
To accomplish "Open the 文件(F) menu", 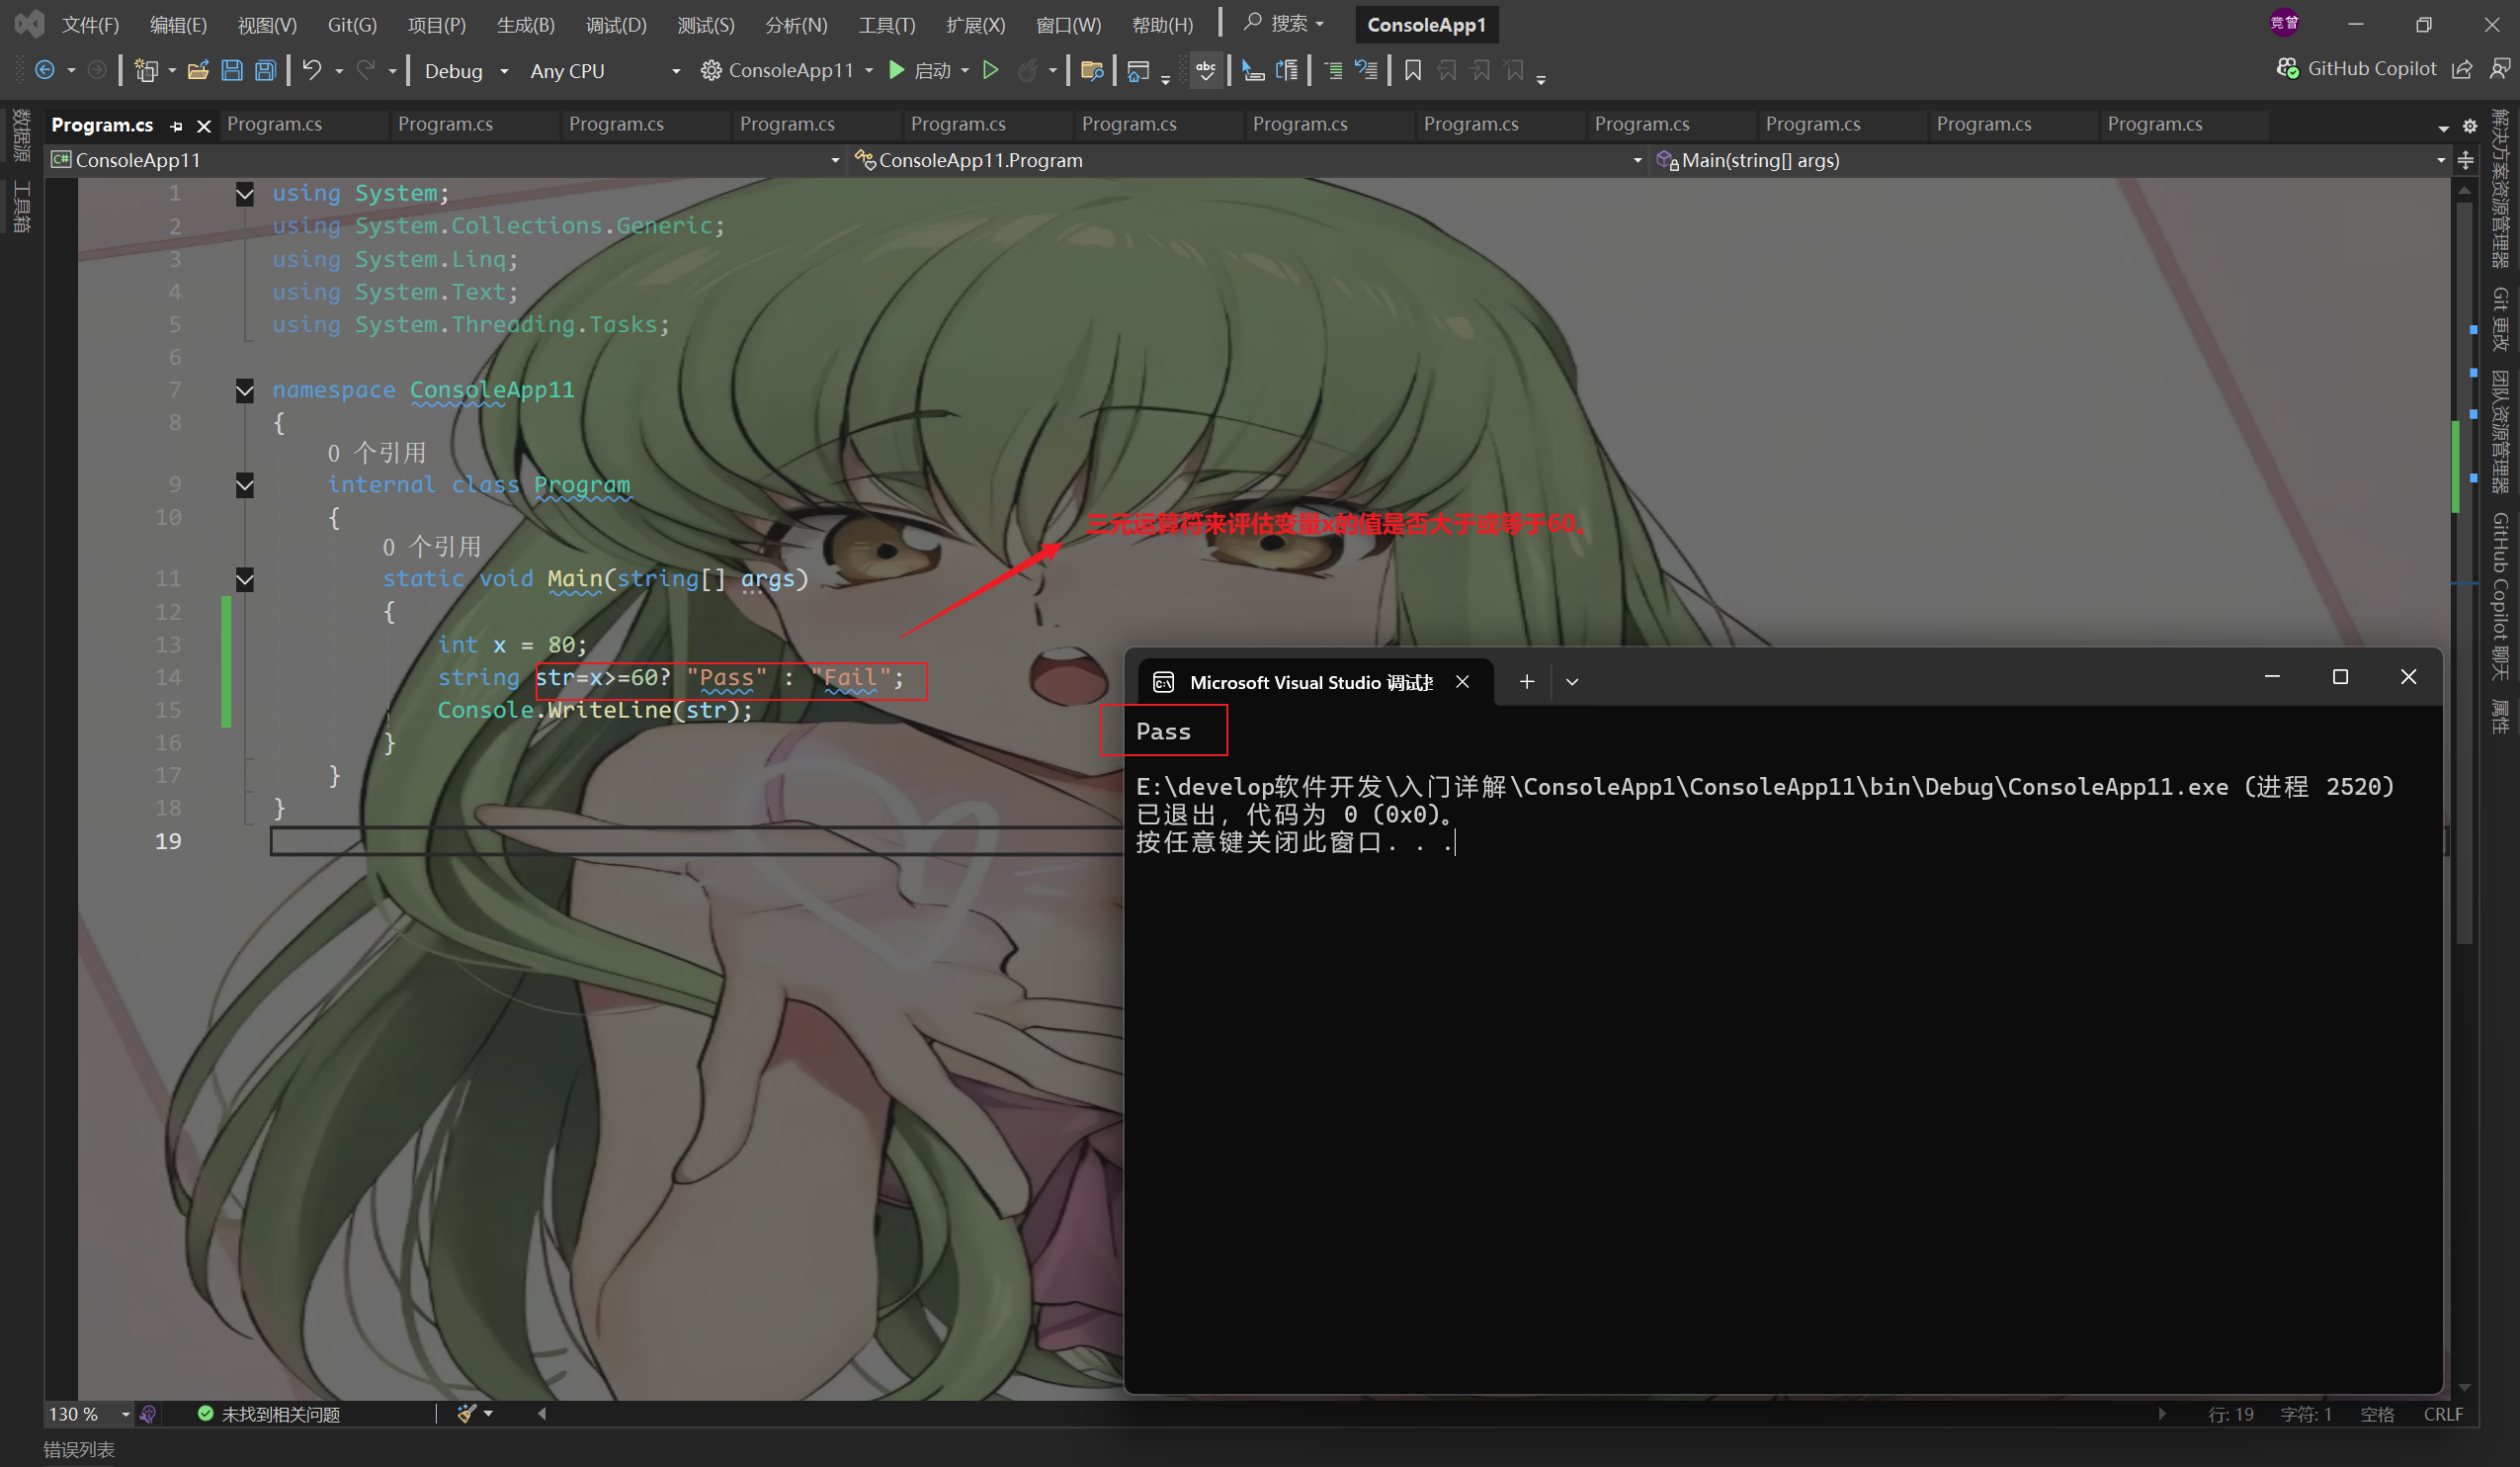I will point(90,25).
